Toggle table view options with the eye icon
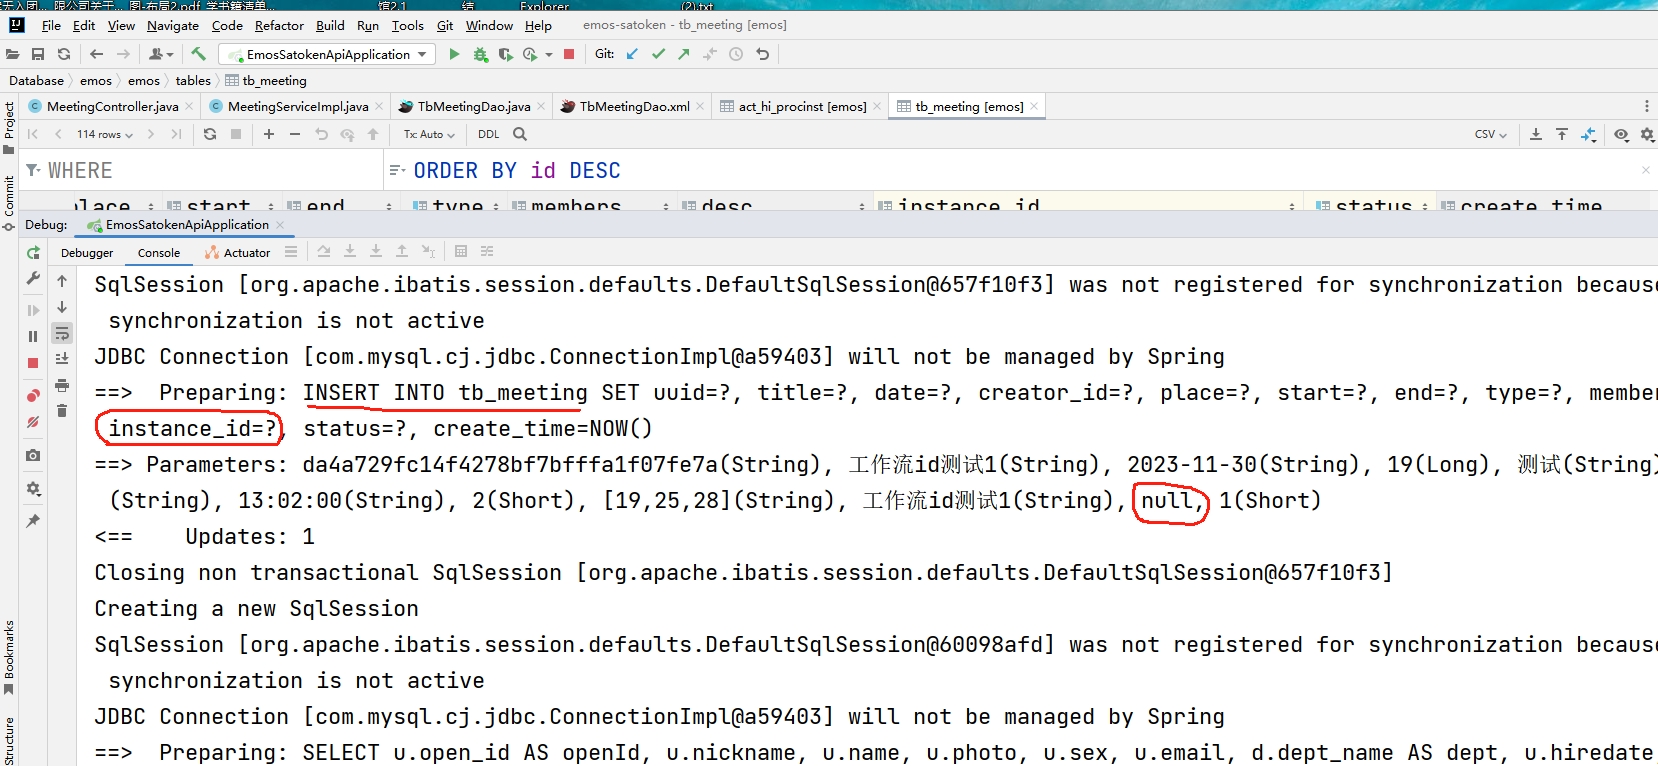Image resolution: width=1658 pixels, height=766 pixels. [x=1622, y=134]
